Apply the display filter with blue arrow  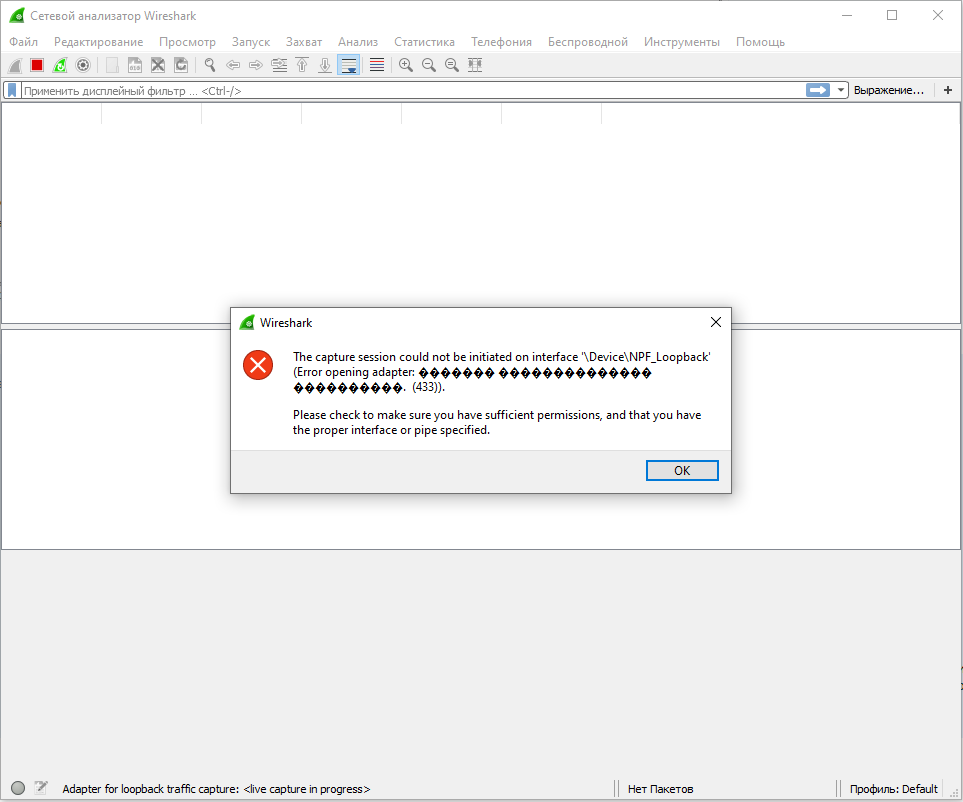[817, 90]
